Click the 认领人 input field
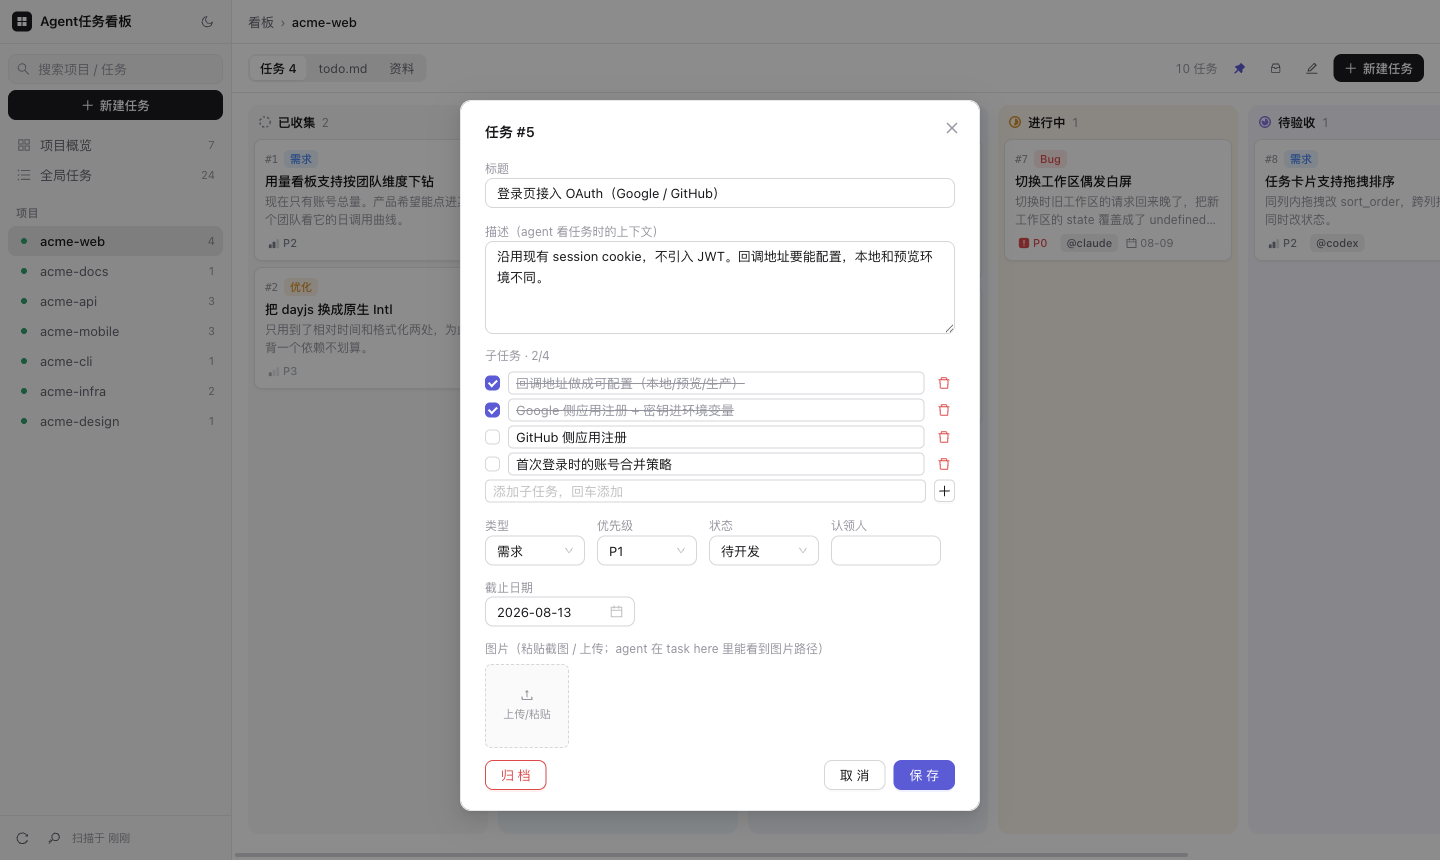Image resolution: width=1440 pixels, height=860 pixels. point(886,551)
